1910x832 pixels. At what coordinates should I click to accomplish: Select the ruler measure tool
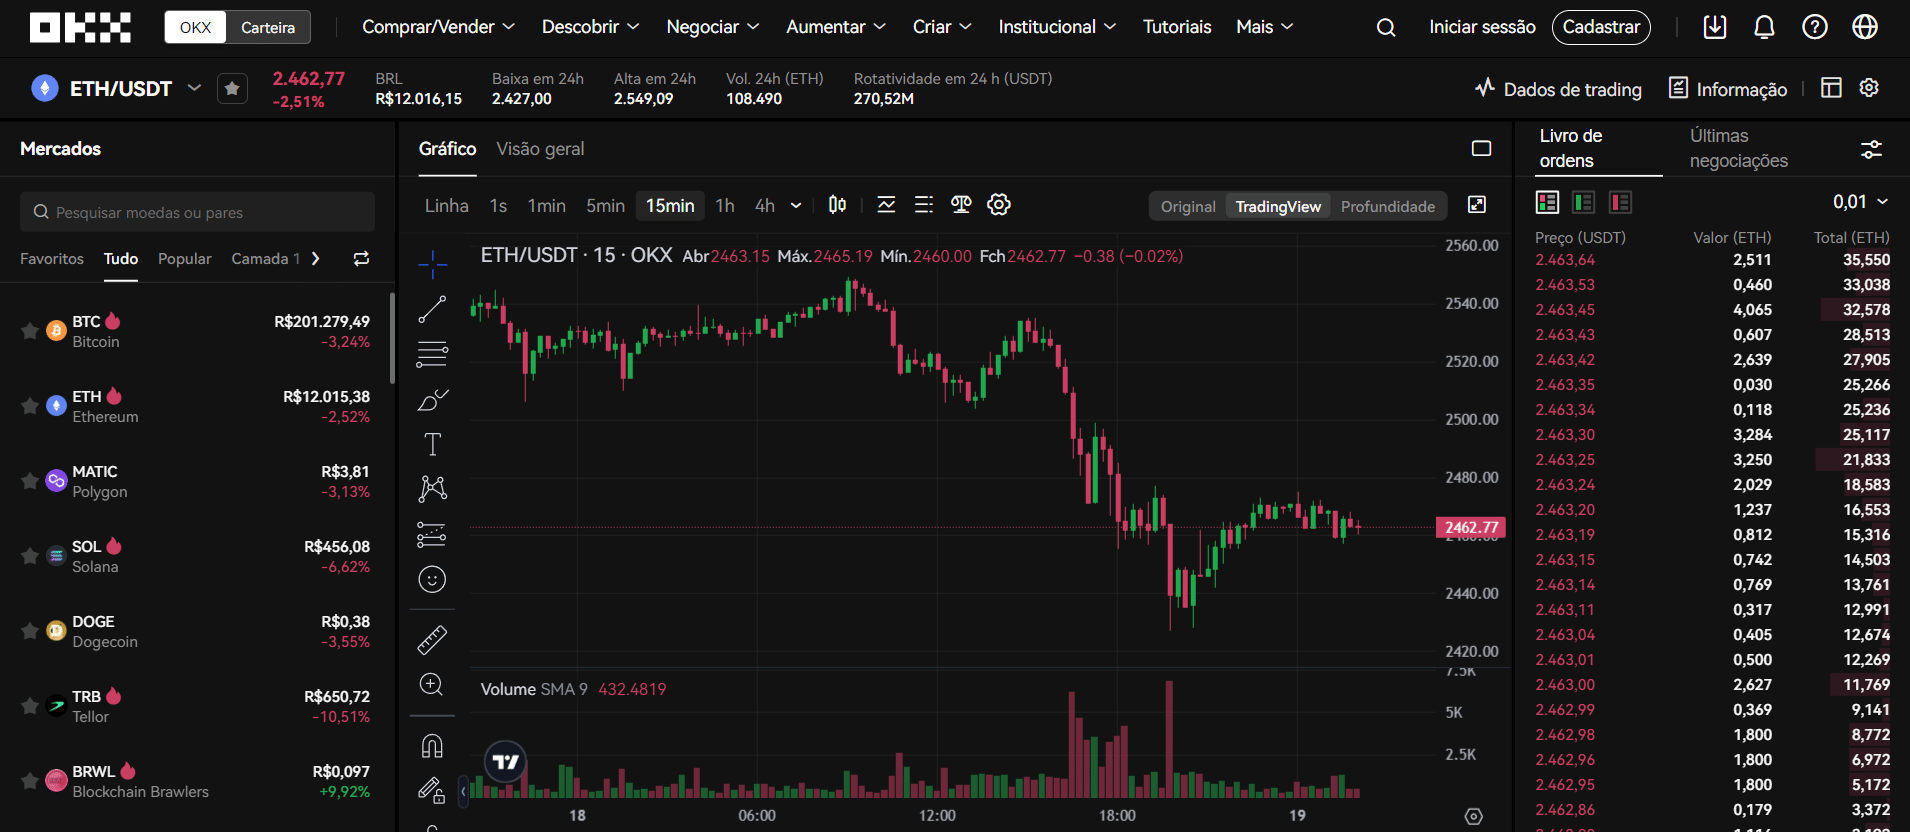(432, 640)
